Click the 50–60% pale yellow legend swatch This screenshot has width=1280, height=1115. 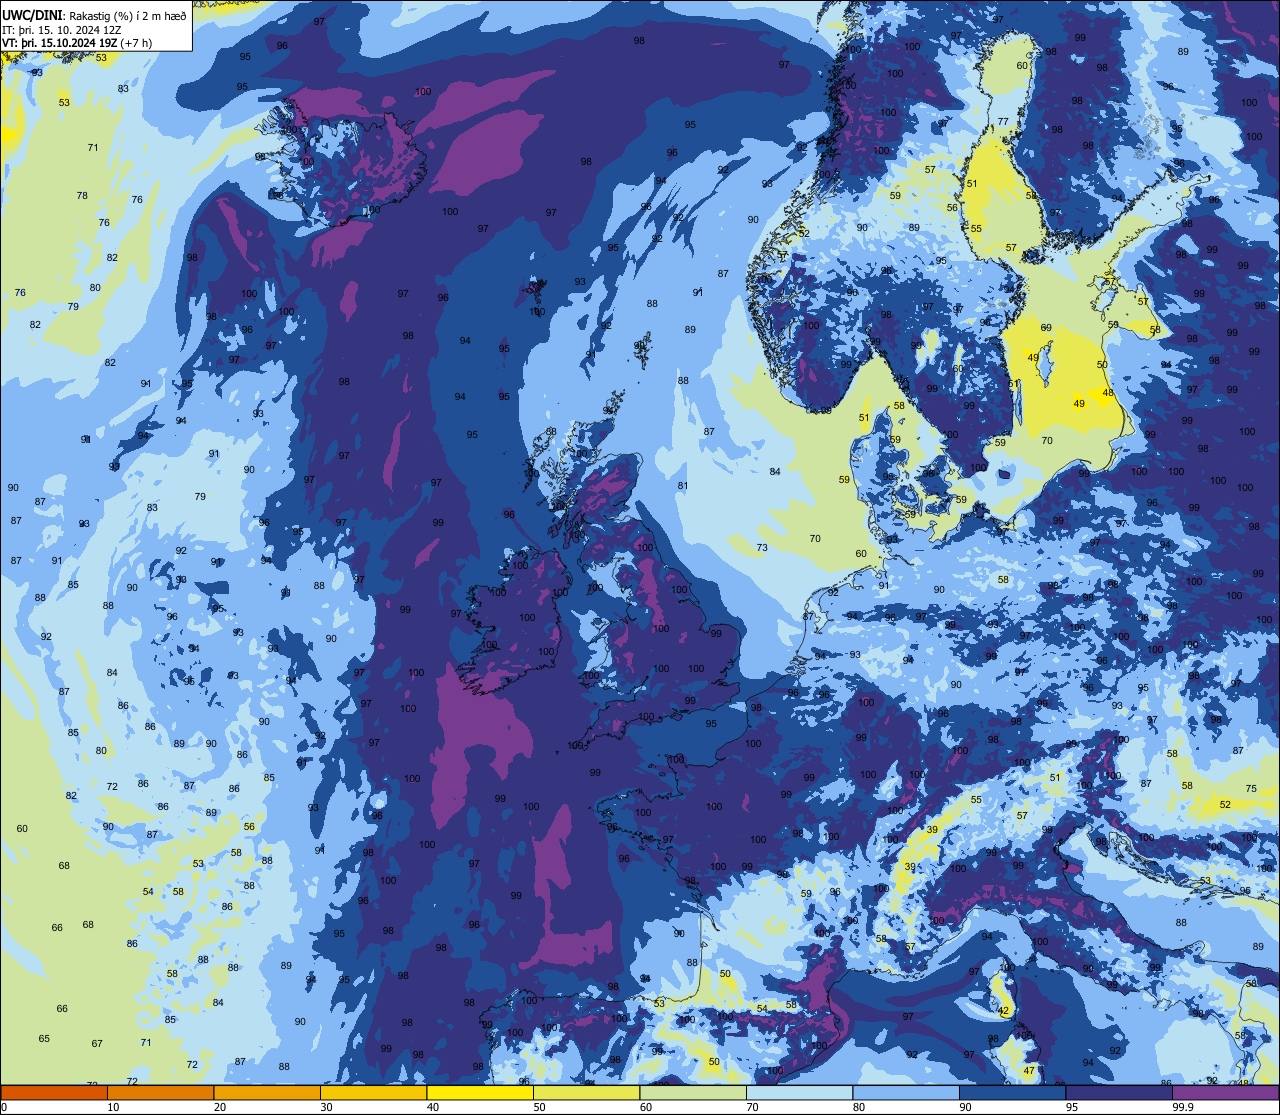pyautogui.click(x=587, y=1092)
